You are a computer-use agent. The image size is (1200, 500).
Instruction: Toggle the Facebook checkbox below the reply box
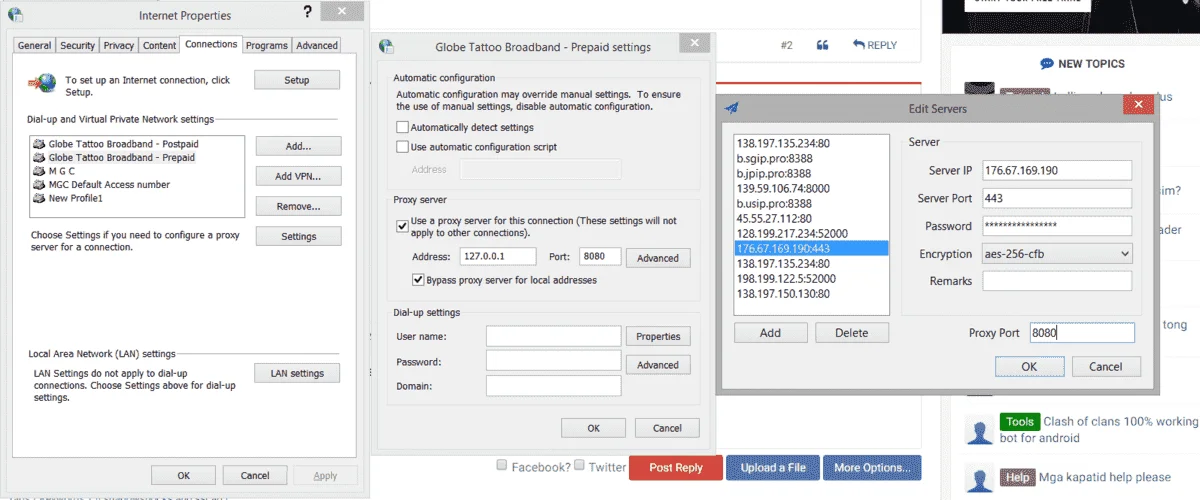pyautogui.click(x=503, y=465)
